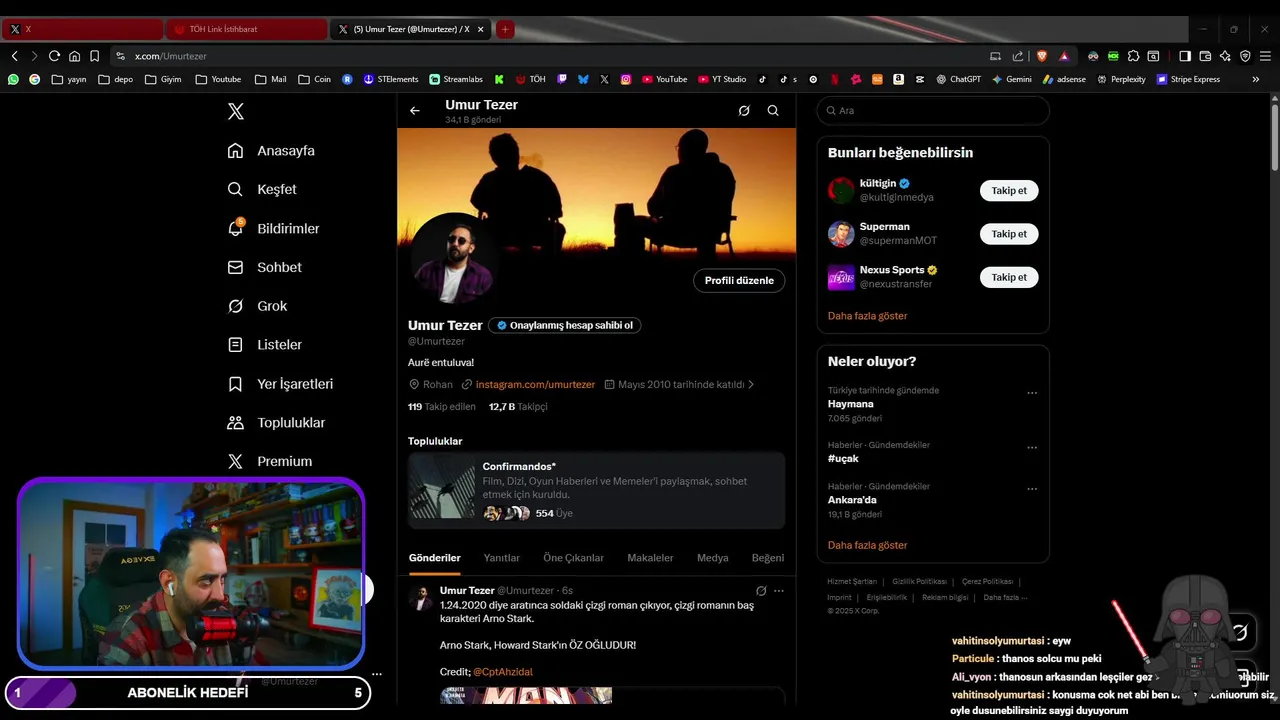Open Keşfet explore search in sidebar
The image size is (1280, 720).
click(x=262, y=189)
